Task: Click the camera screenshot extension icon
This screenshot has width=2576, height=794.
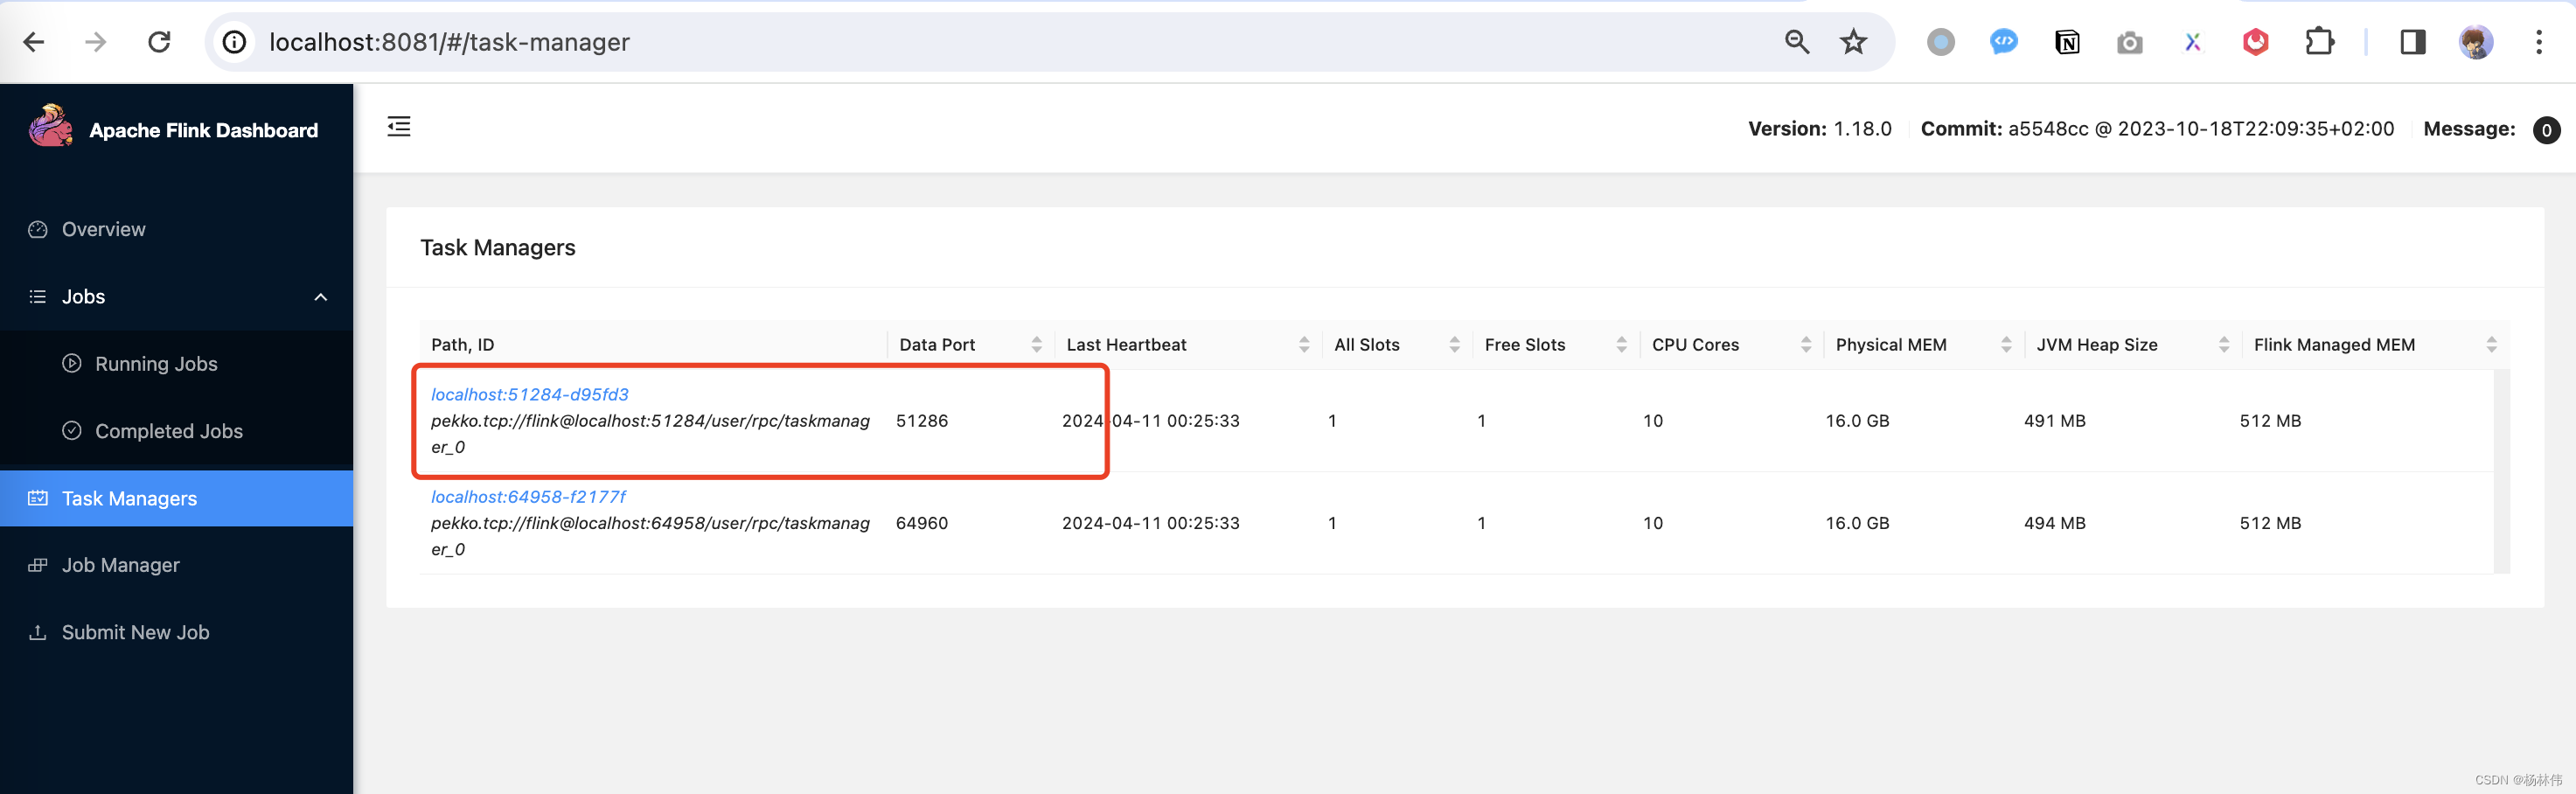Action: (x=2130, y=42)
